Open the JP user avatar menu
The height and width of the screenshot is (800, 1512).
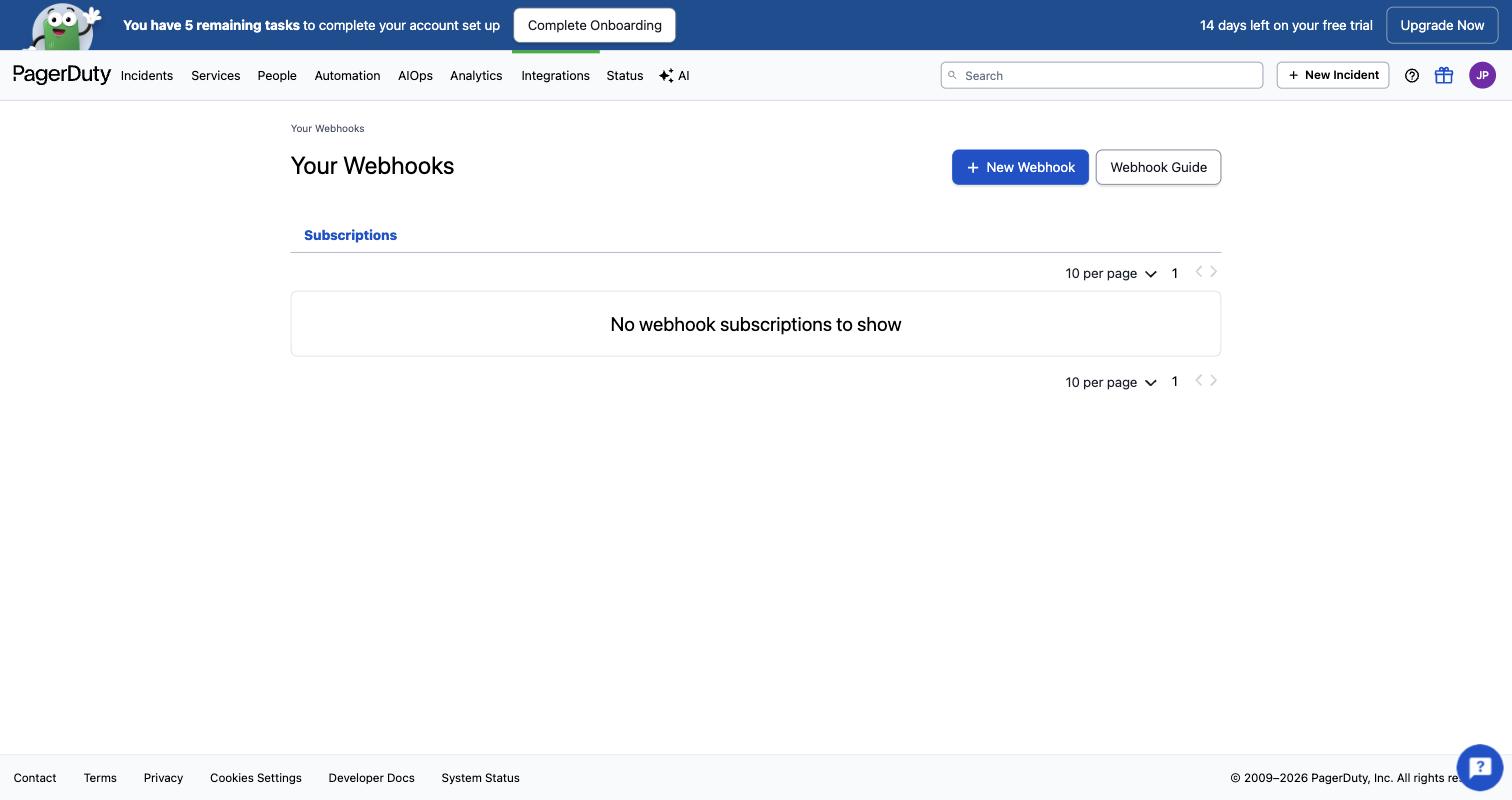click(1482, 75)
